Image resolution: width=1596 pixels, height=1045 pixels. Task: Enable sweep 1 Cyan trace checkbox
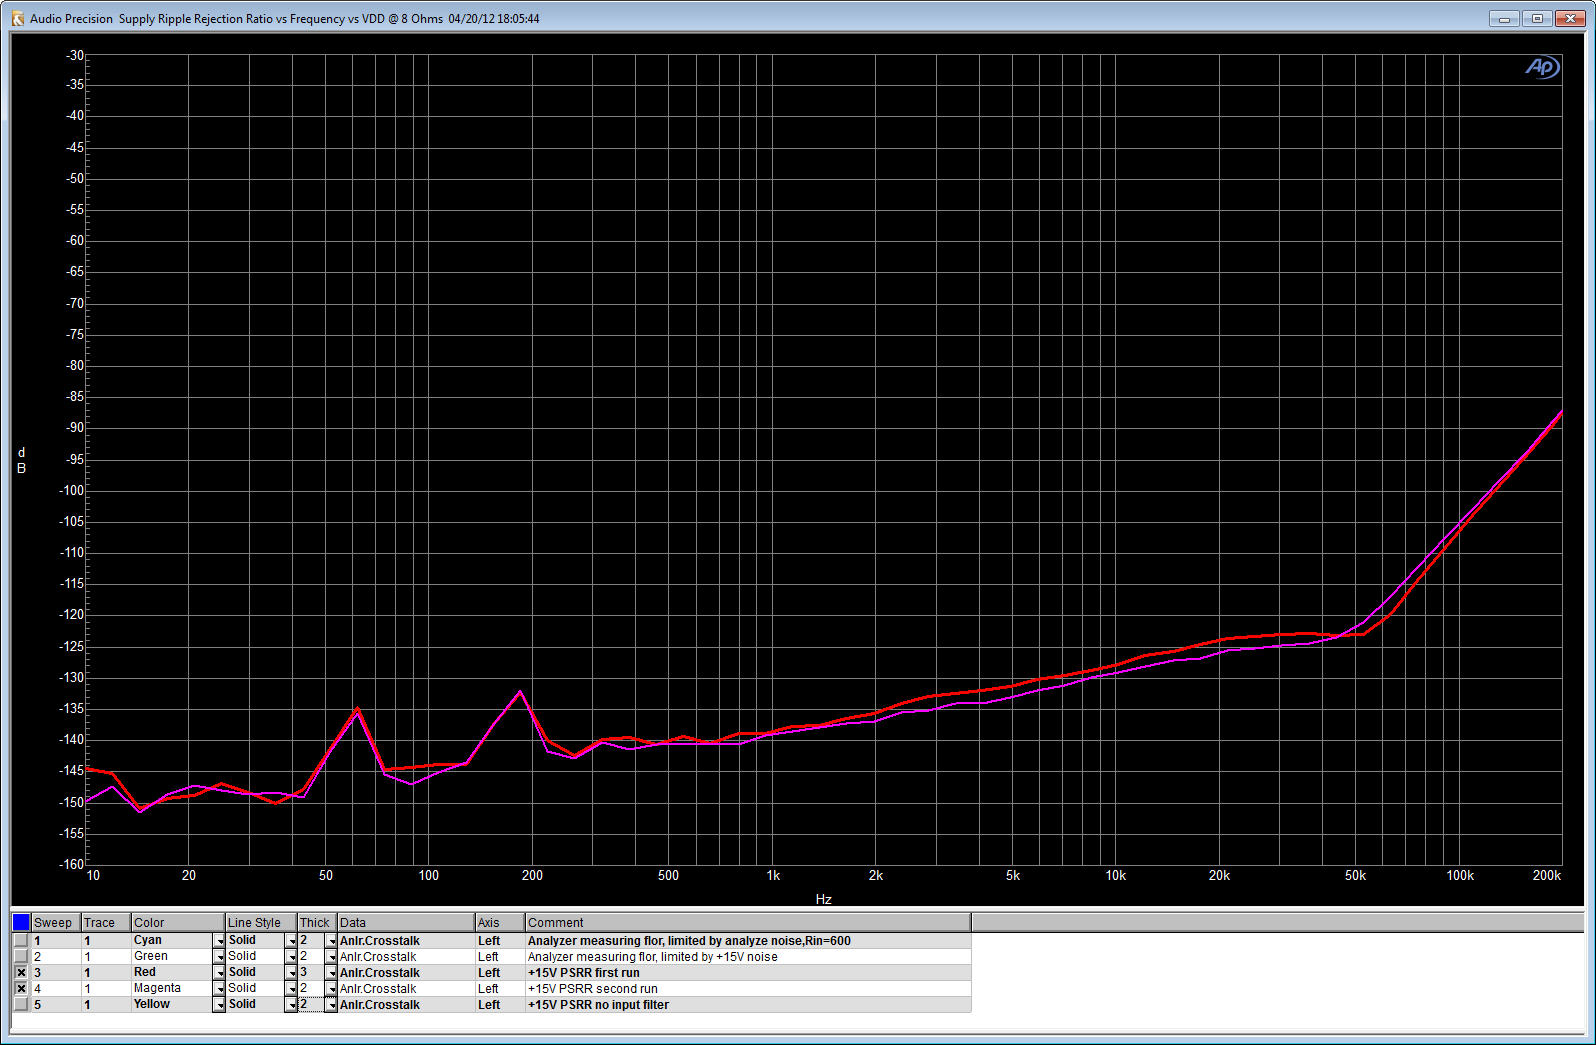[21, 940]
